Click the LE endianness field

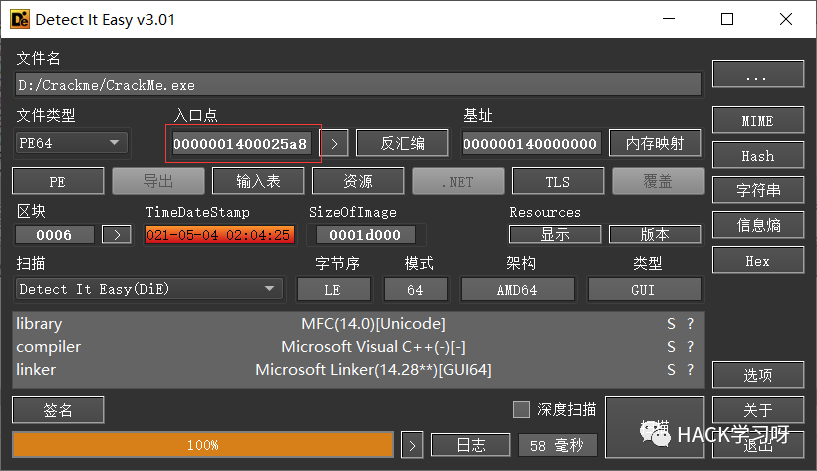pyautogui.click(x=333, y=289)
